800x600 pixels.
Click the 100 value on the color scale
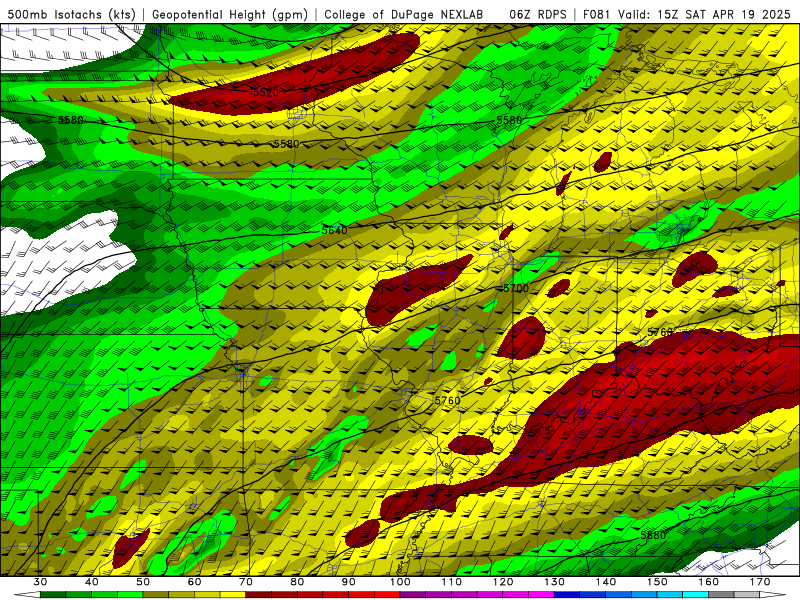(x=400, y=582)
